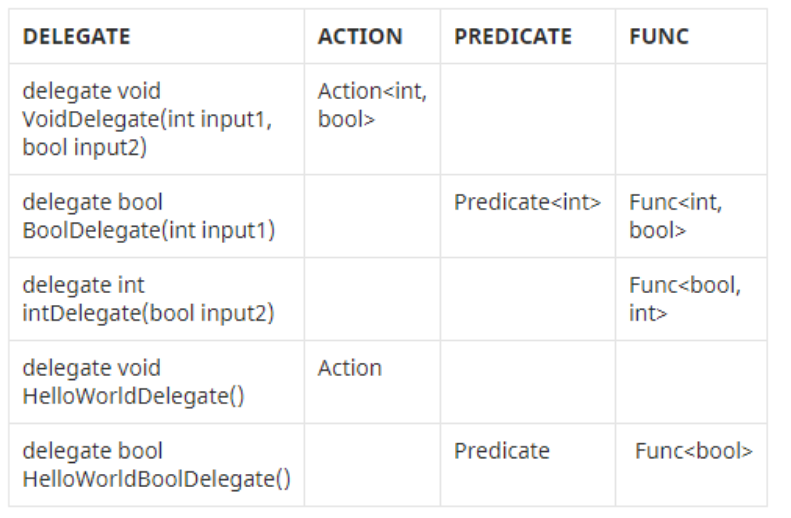Image resolution: width=791 pixels, height=518 pixels.
Task: Click empty Action cell in BoolDelegate row
Action: coord(372,216)
